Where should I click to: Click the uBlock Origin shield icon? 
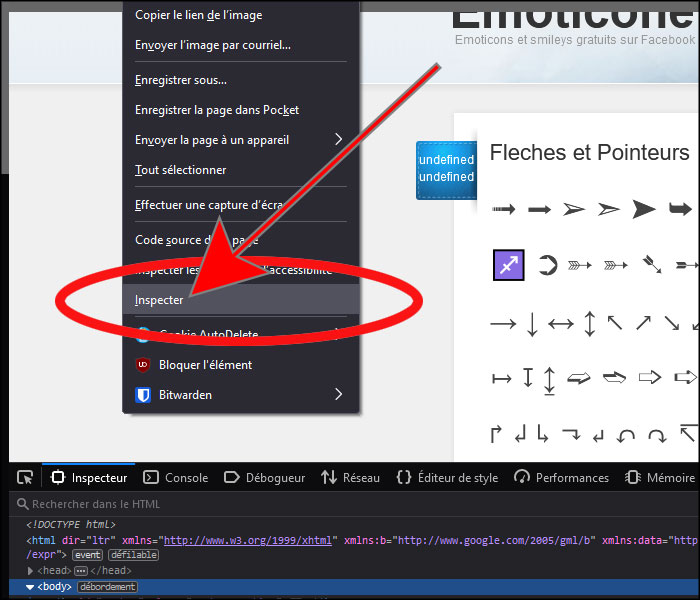(x=142, y=365)
